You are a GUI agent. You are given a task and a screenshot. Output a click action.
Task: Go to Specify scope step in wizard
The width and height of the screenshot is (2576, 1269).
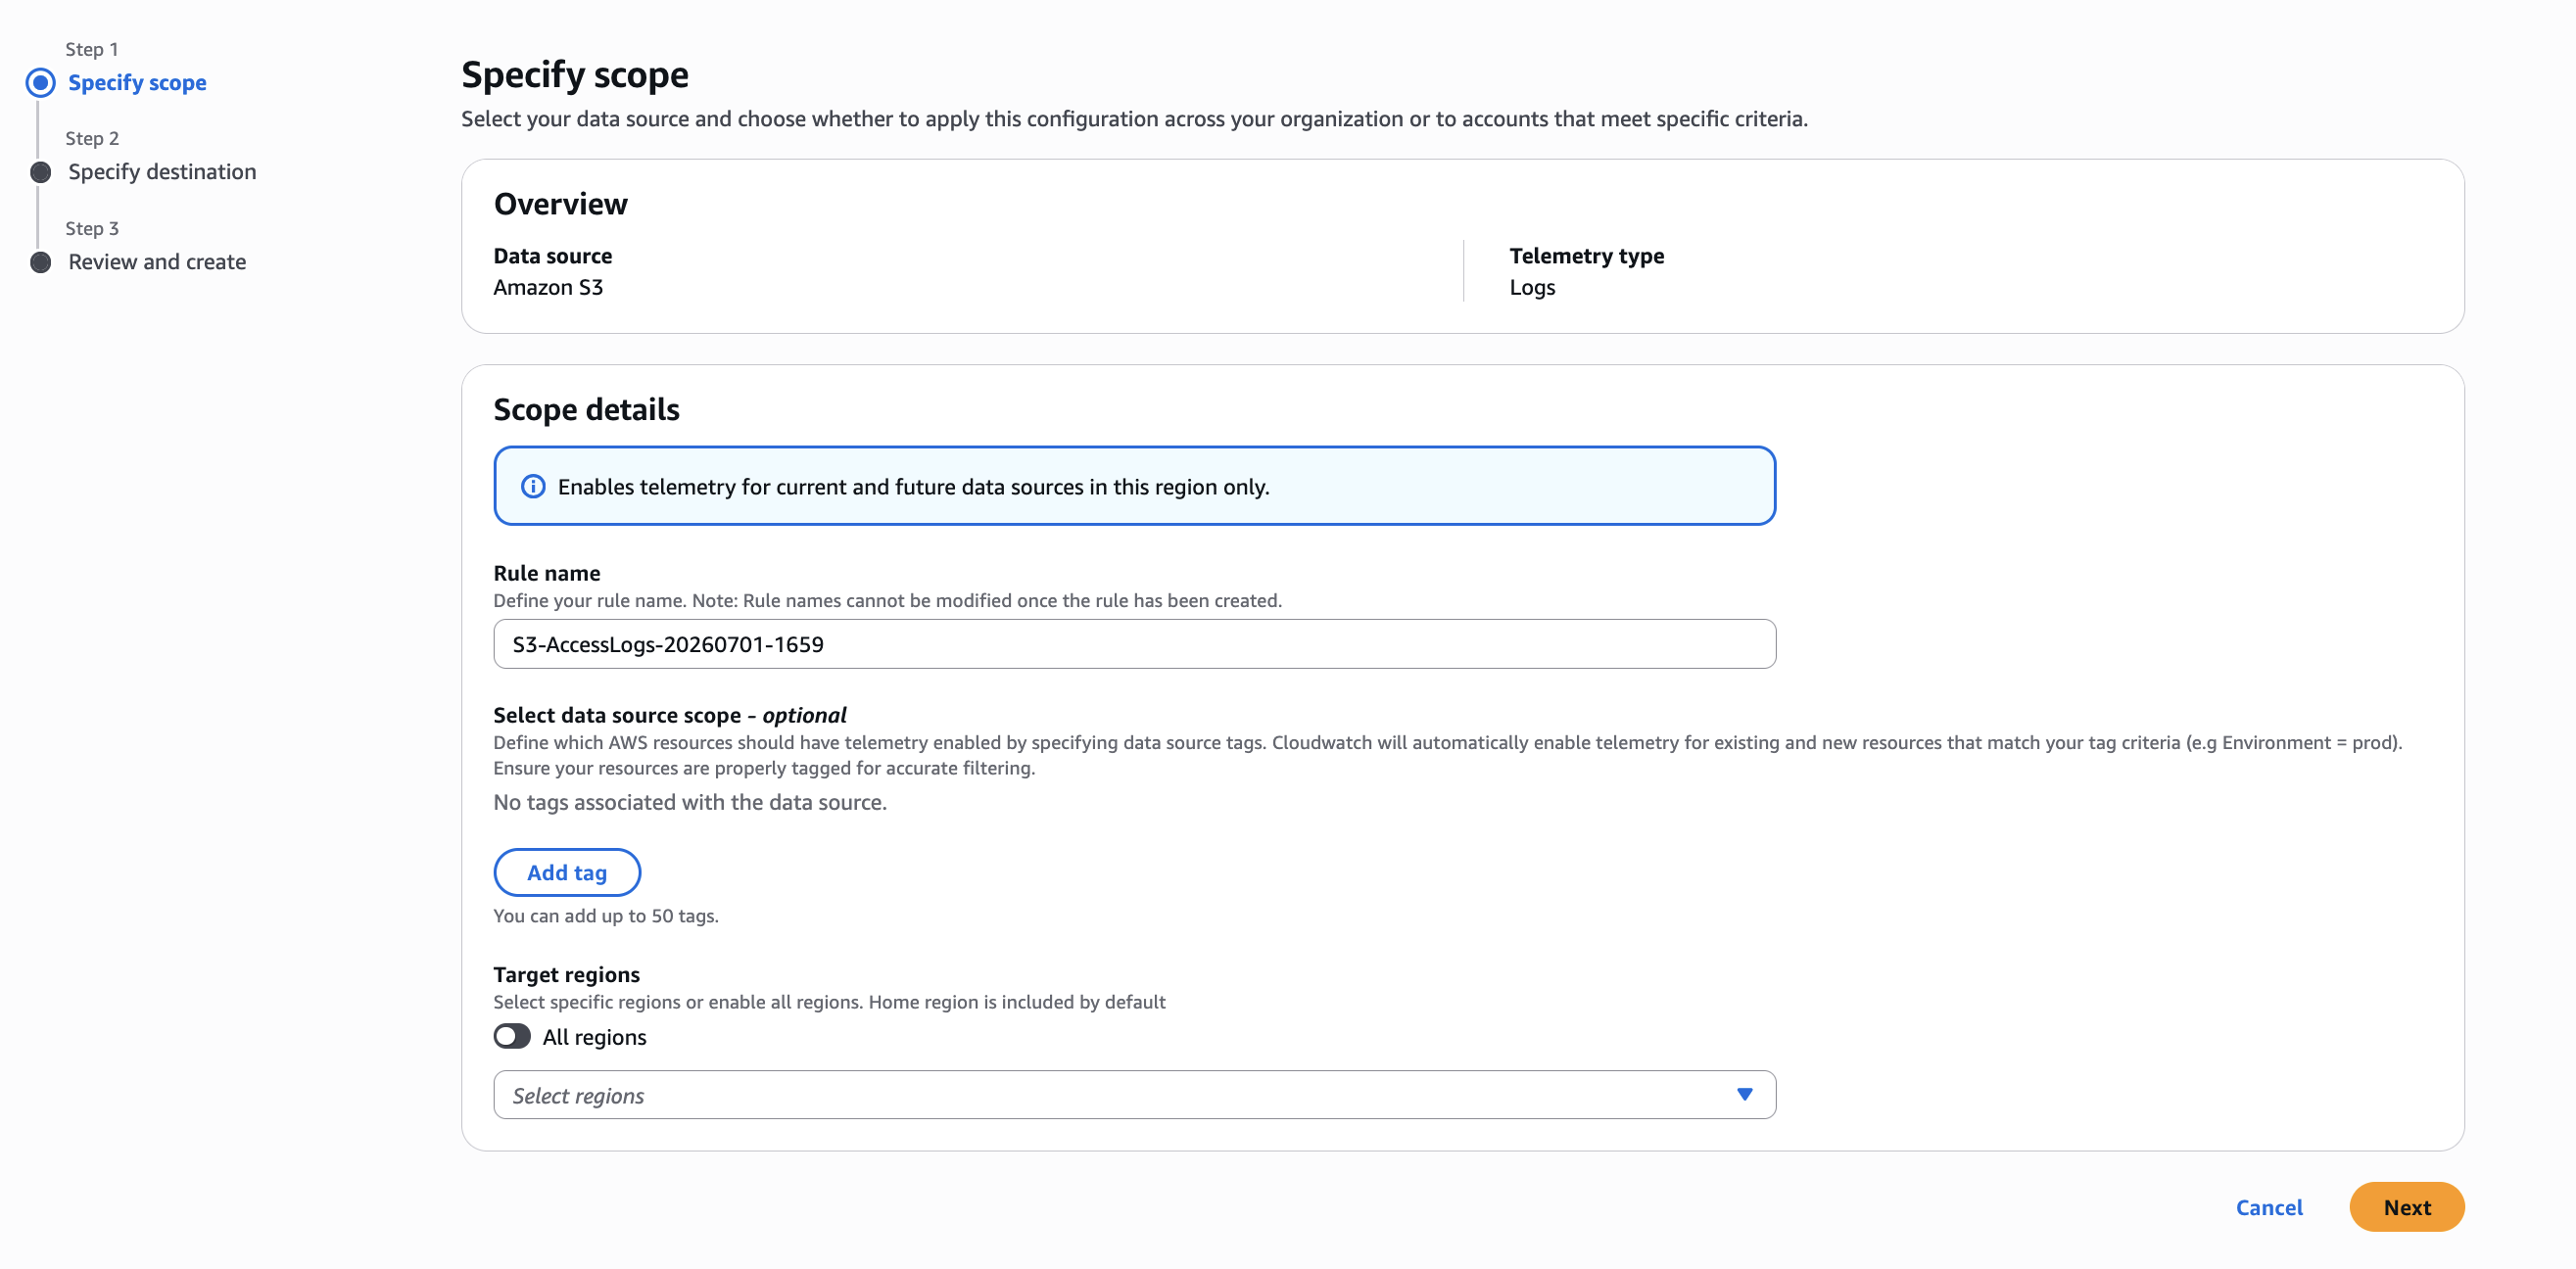pos(137,83)
